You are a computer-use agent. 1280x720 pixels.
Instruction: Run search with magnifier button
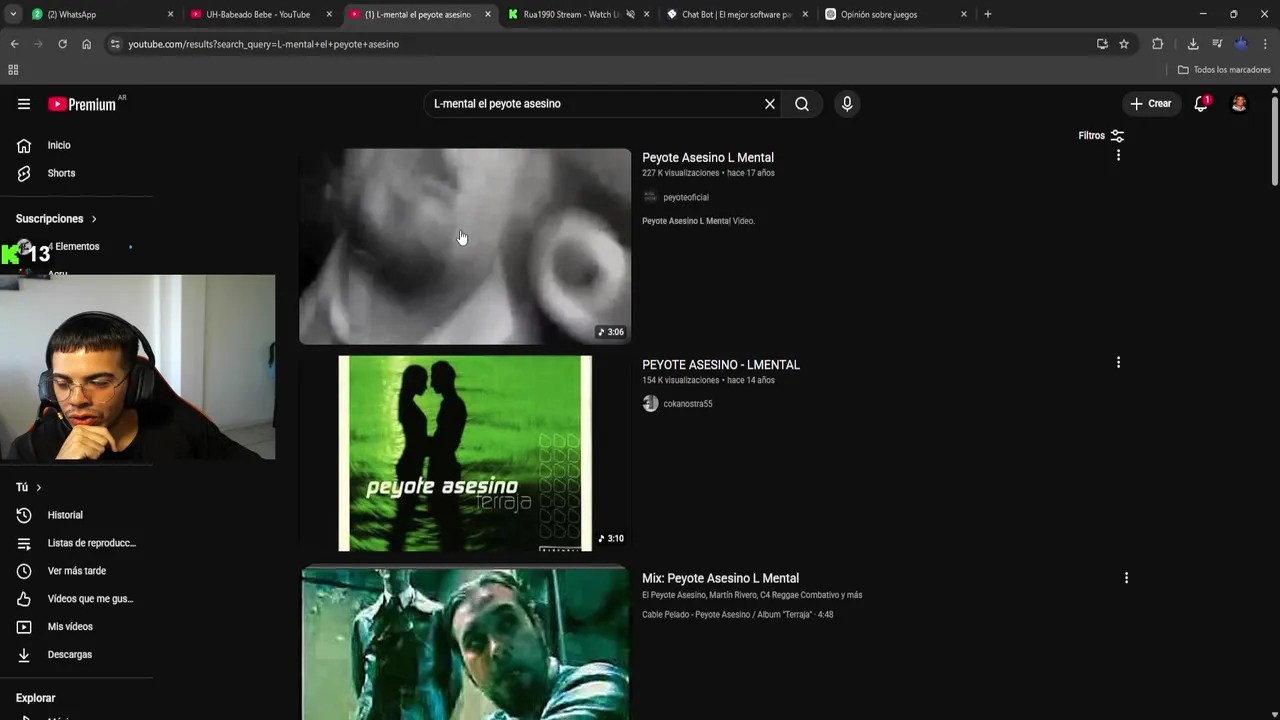point(802,104)
